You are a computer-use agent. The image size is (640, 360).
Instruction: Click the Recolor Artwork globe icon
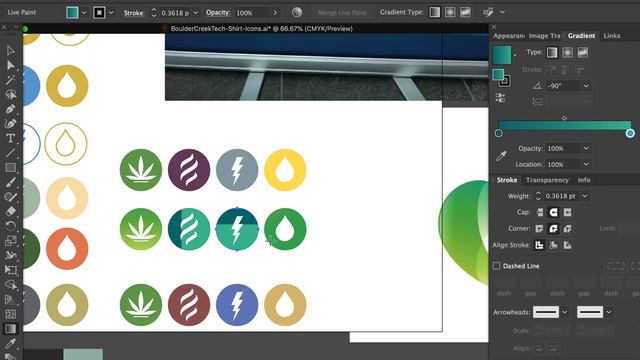click(297, 13)
